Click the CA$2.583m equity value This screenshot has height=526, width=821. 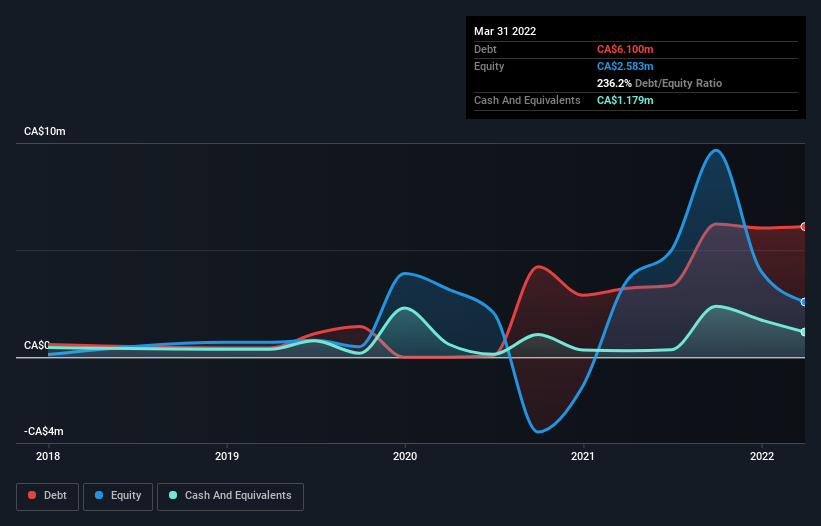point(625,66)
